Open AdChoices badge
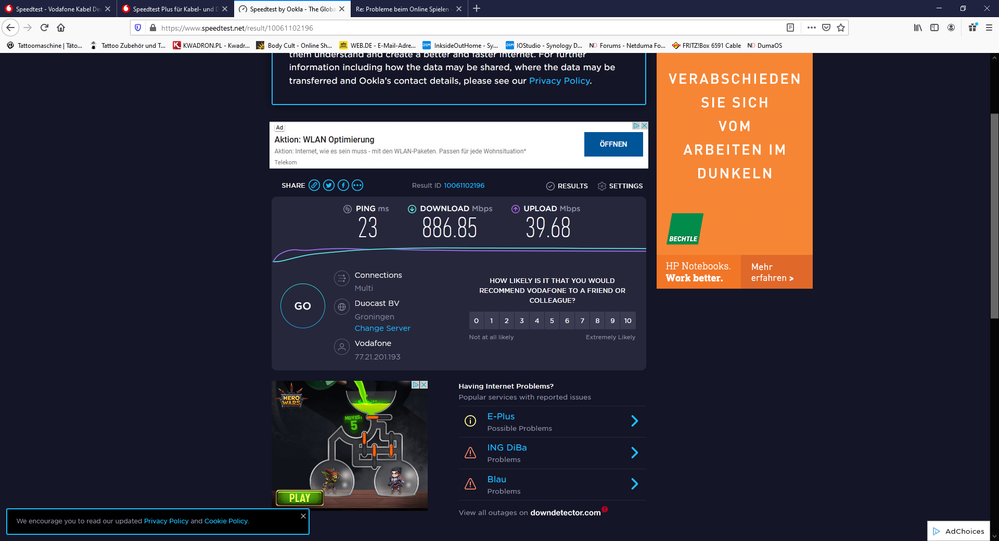Image resolution: width=999 pixels, height=541 pixels. (958, 531)
